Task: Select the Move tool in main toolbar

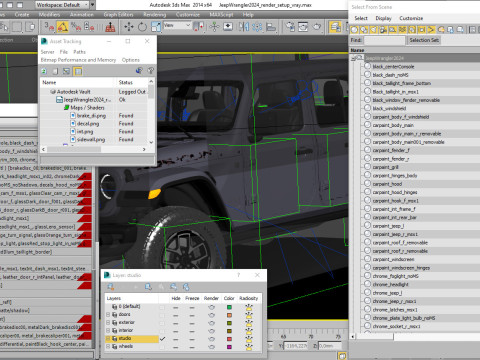Action: pos(129,27)
